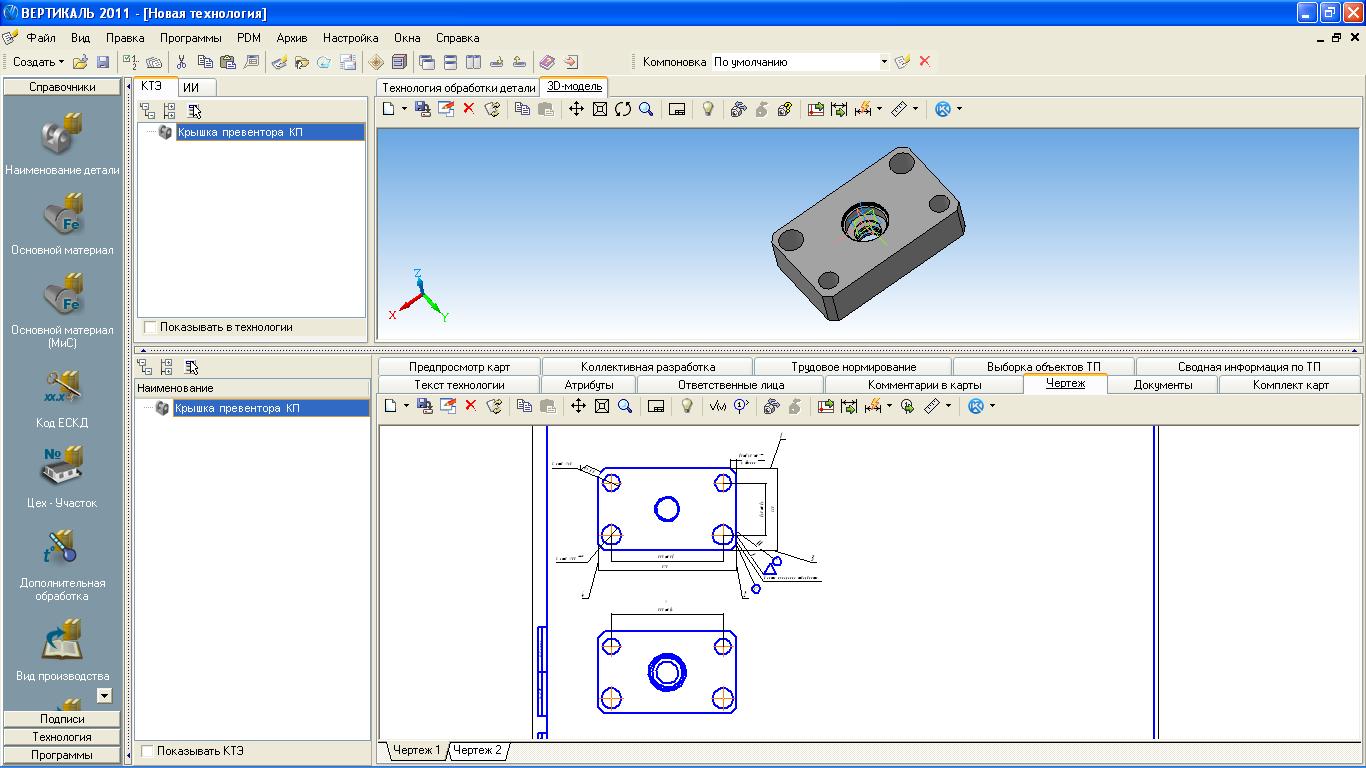Open file with the folder icon in main toolbar
The image size is (1366, 768).
pyautogui.click(x=81, y=62)
